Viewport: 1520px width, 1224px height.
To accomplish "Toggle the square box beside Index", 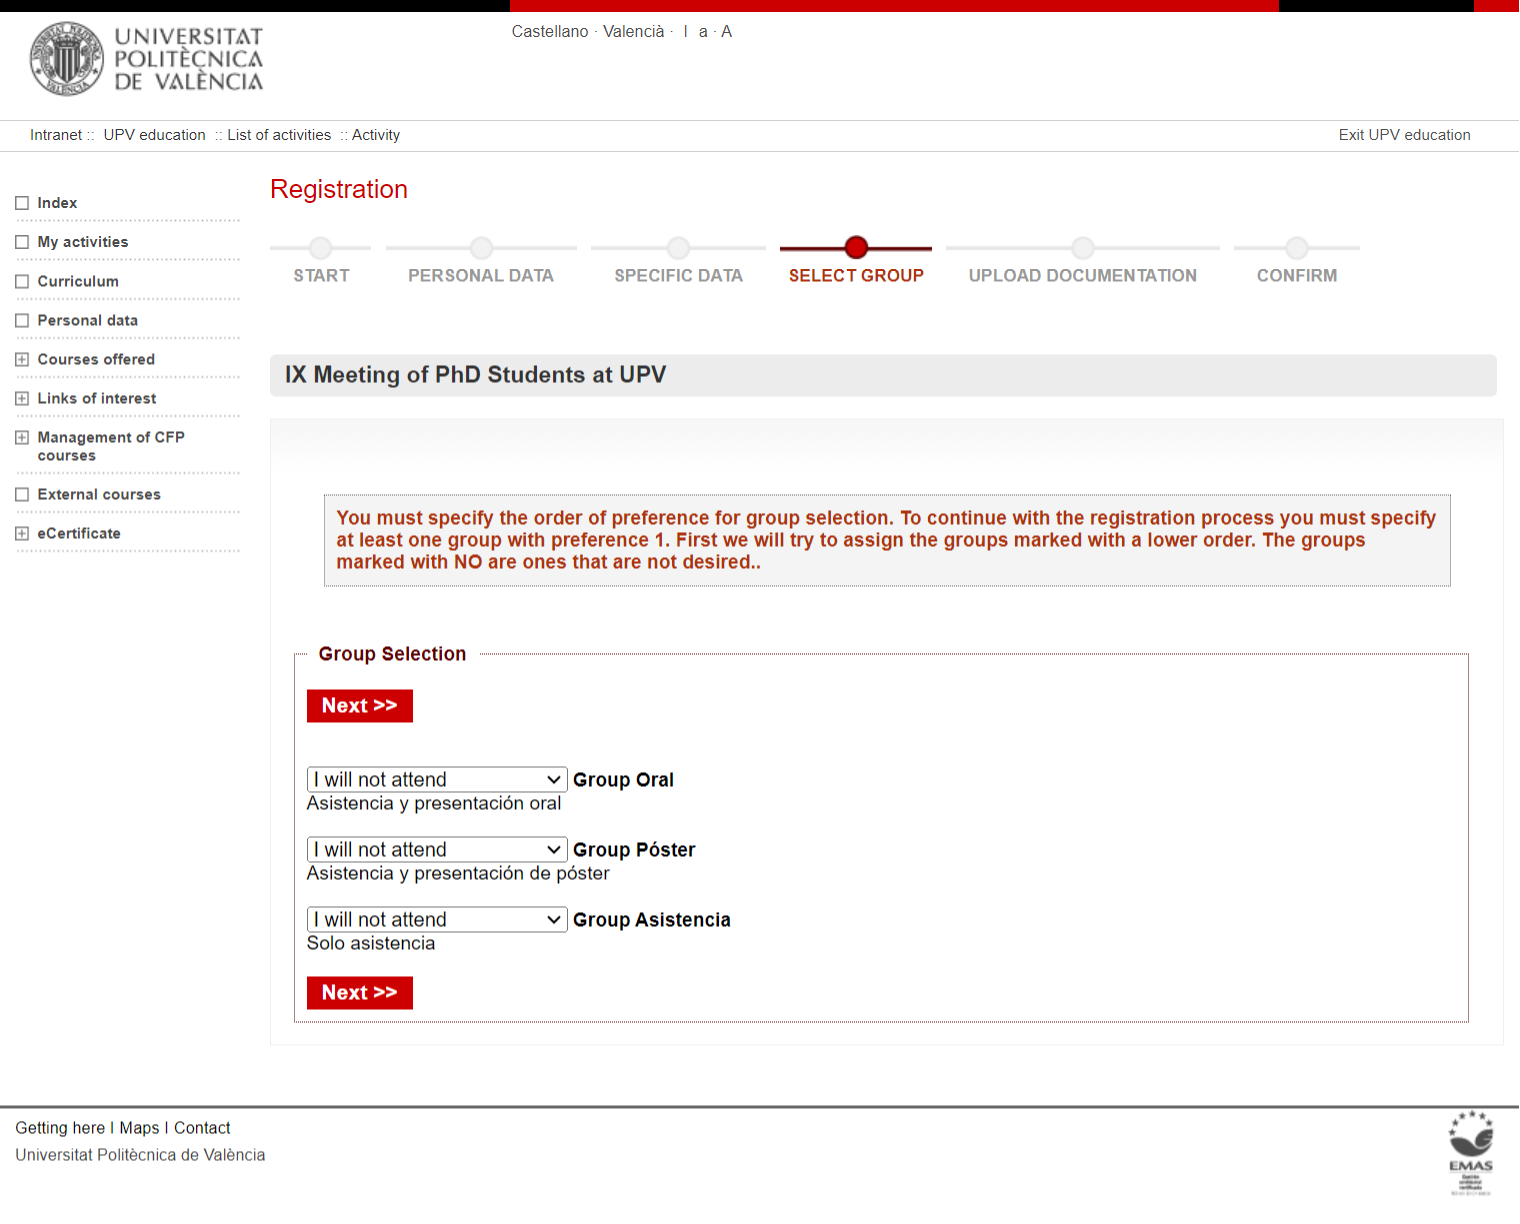I will 22,203.
